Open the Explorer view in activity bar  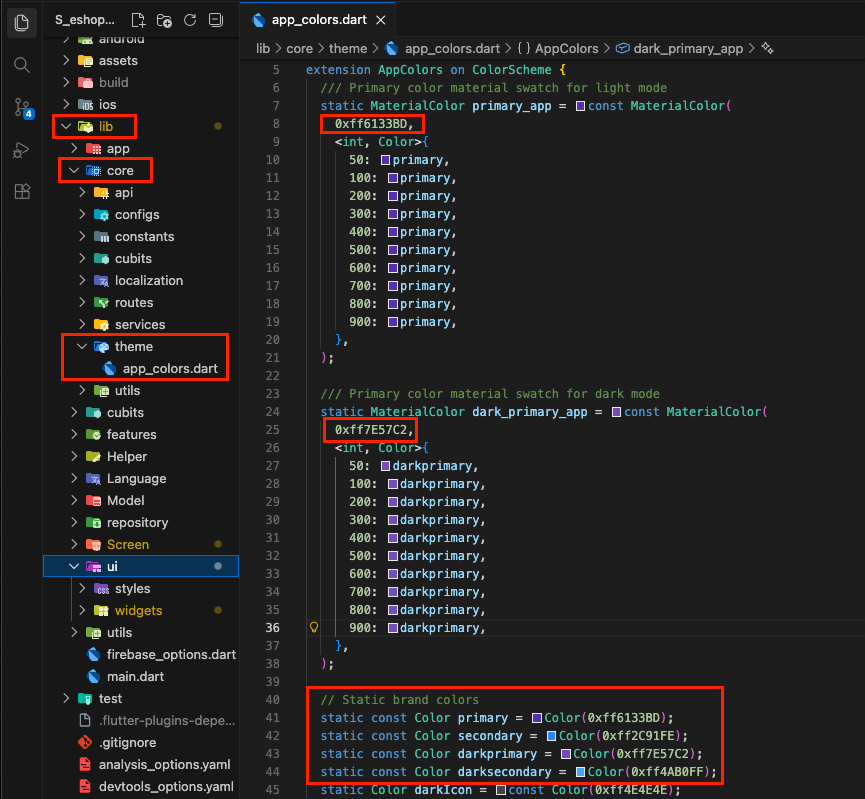pyautogui.click(x=22, y=21)
